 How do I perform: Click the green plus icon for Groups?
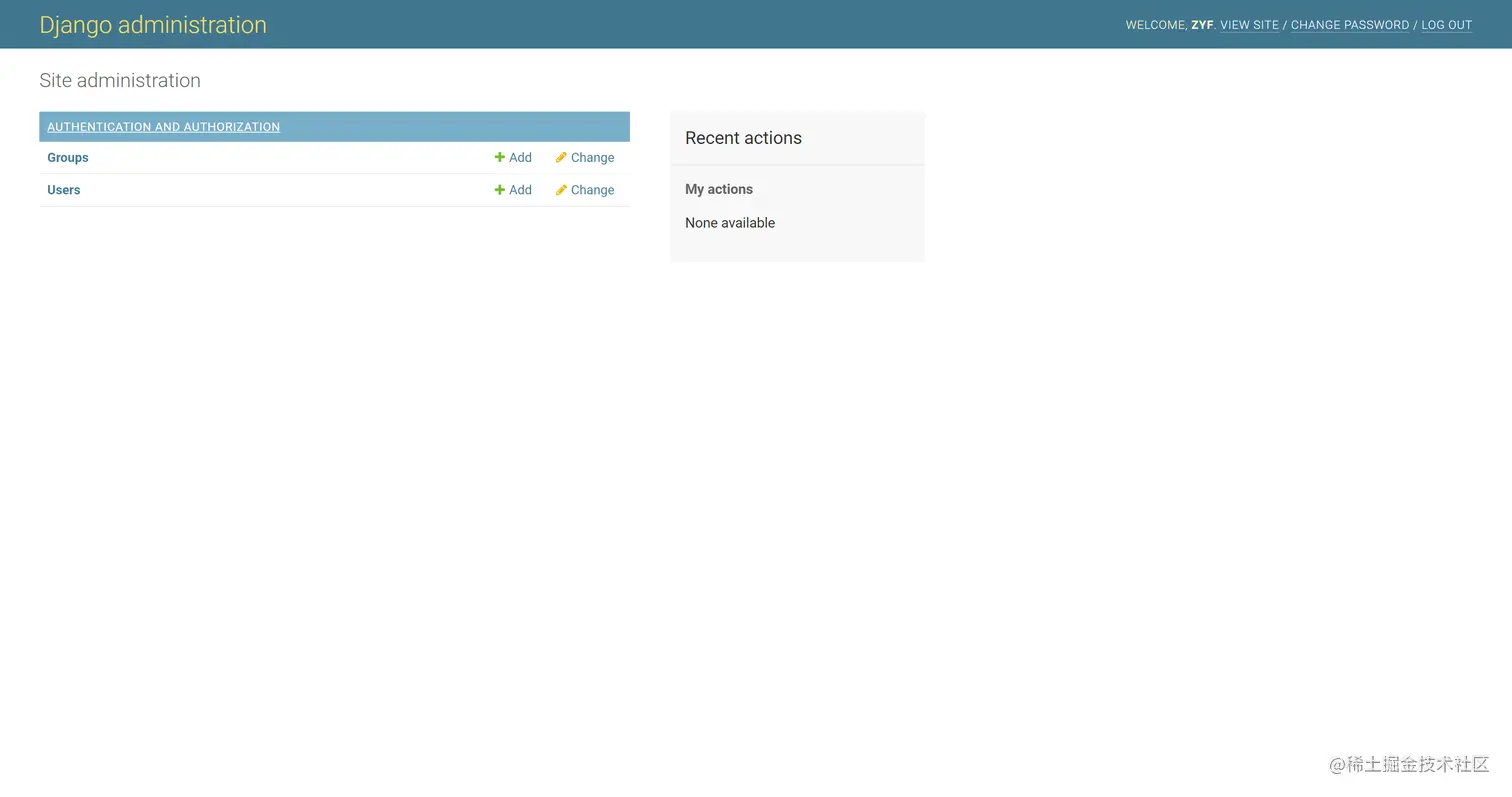499,157
